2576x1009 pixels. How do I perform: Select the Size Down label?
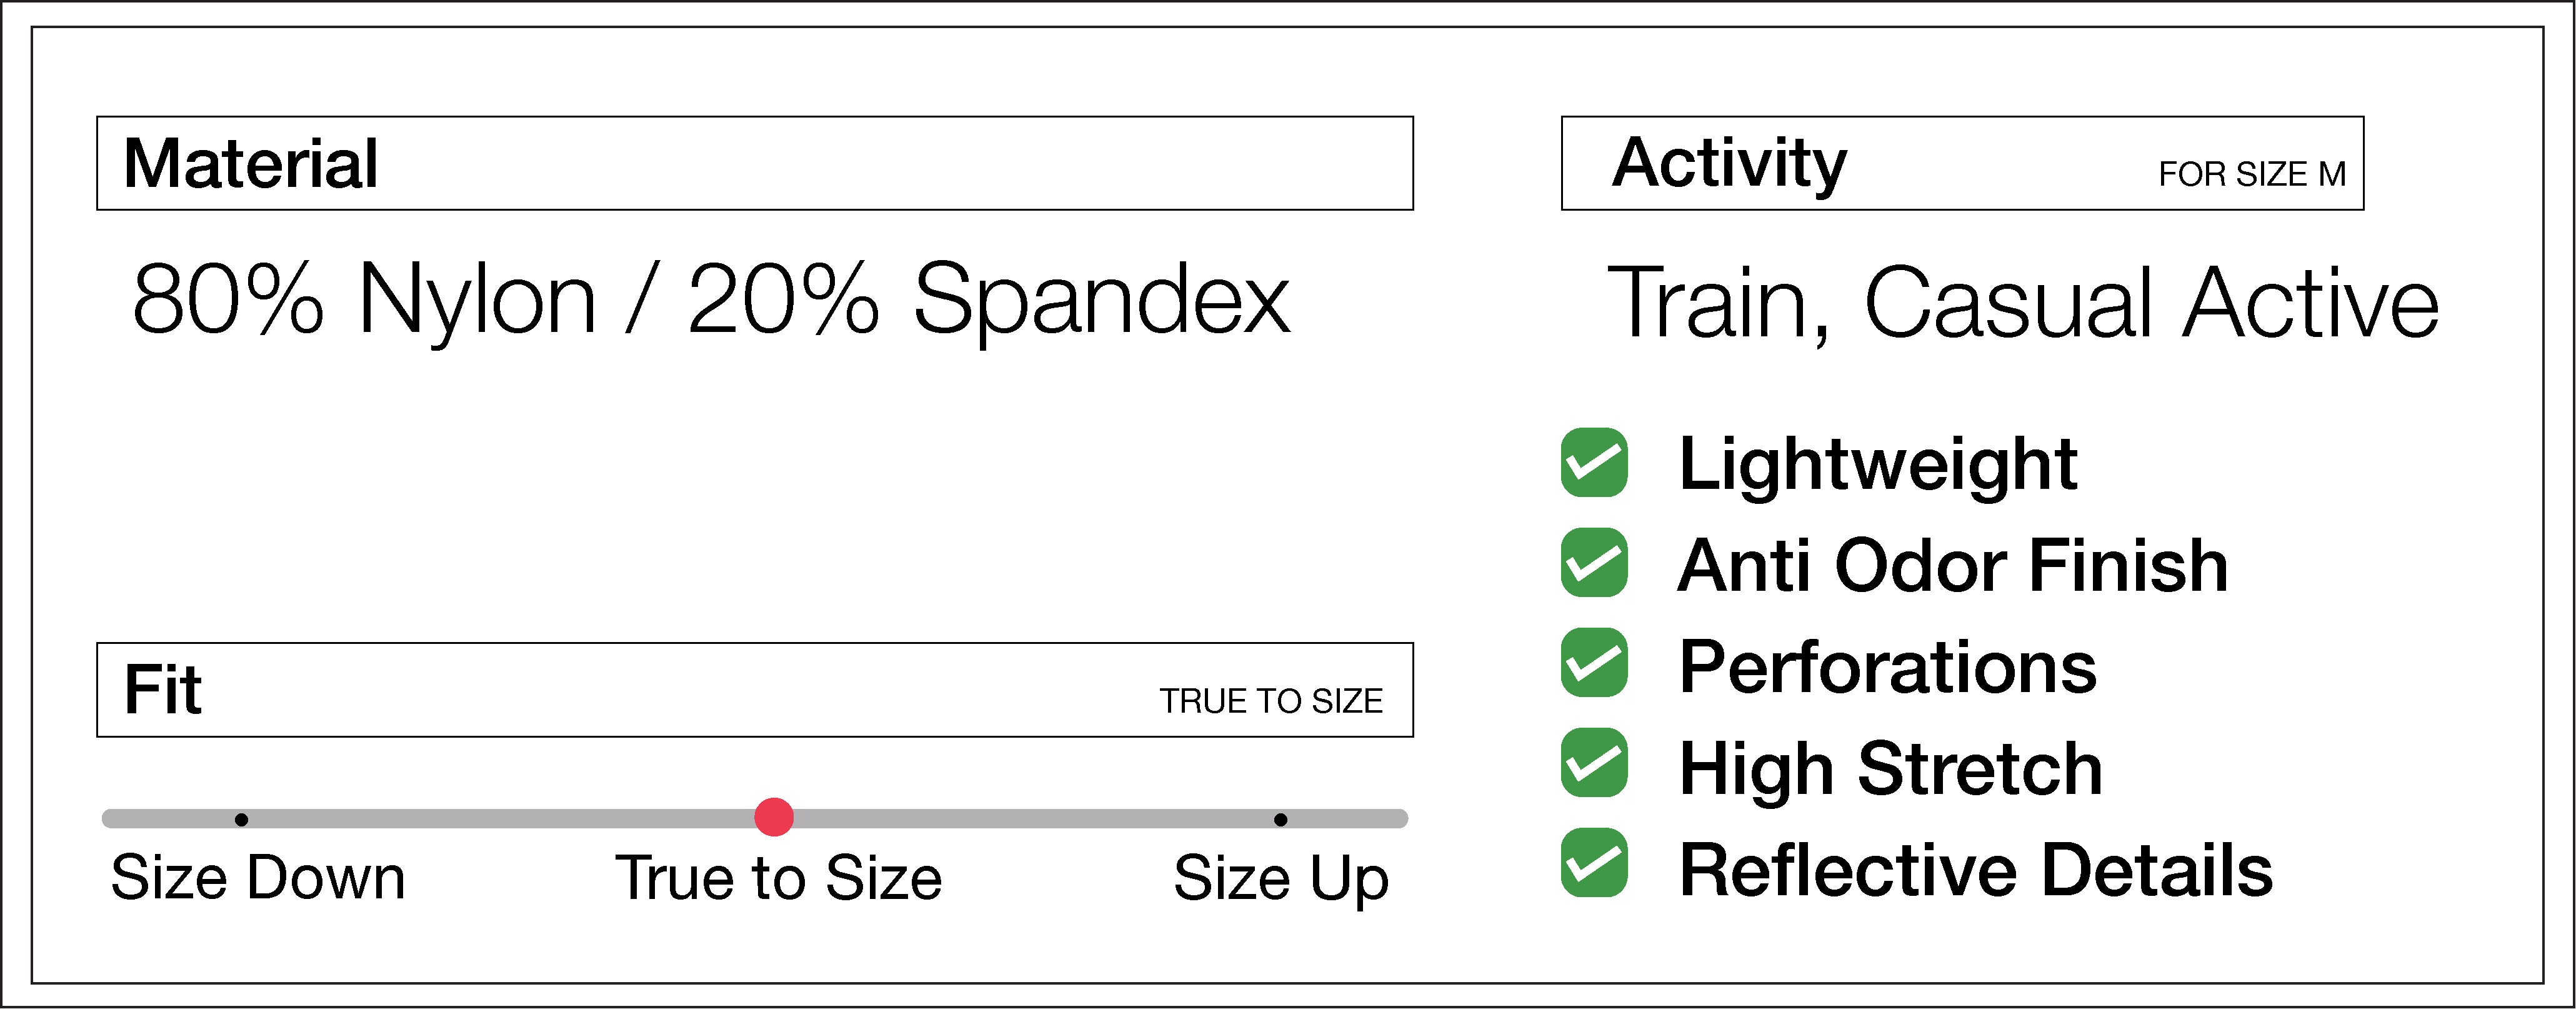258,878
